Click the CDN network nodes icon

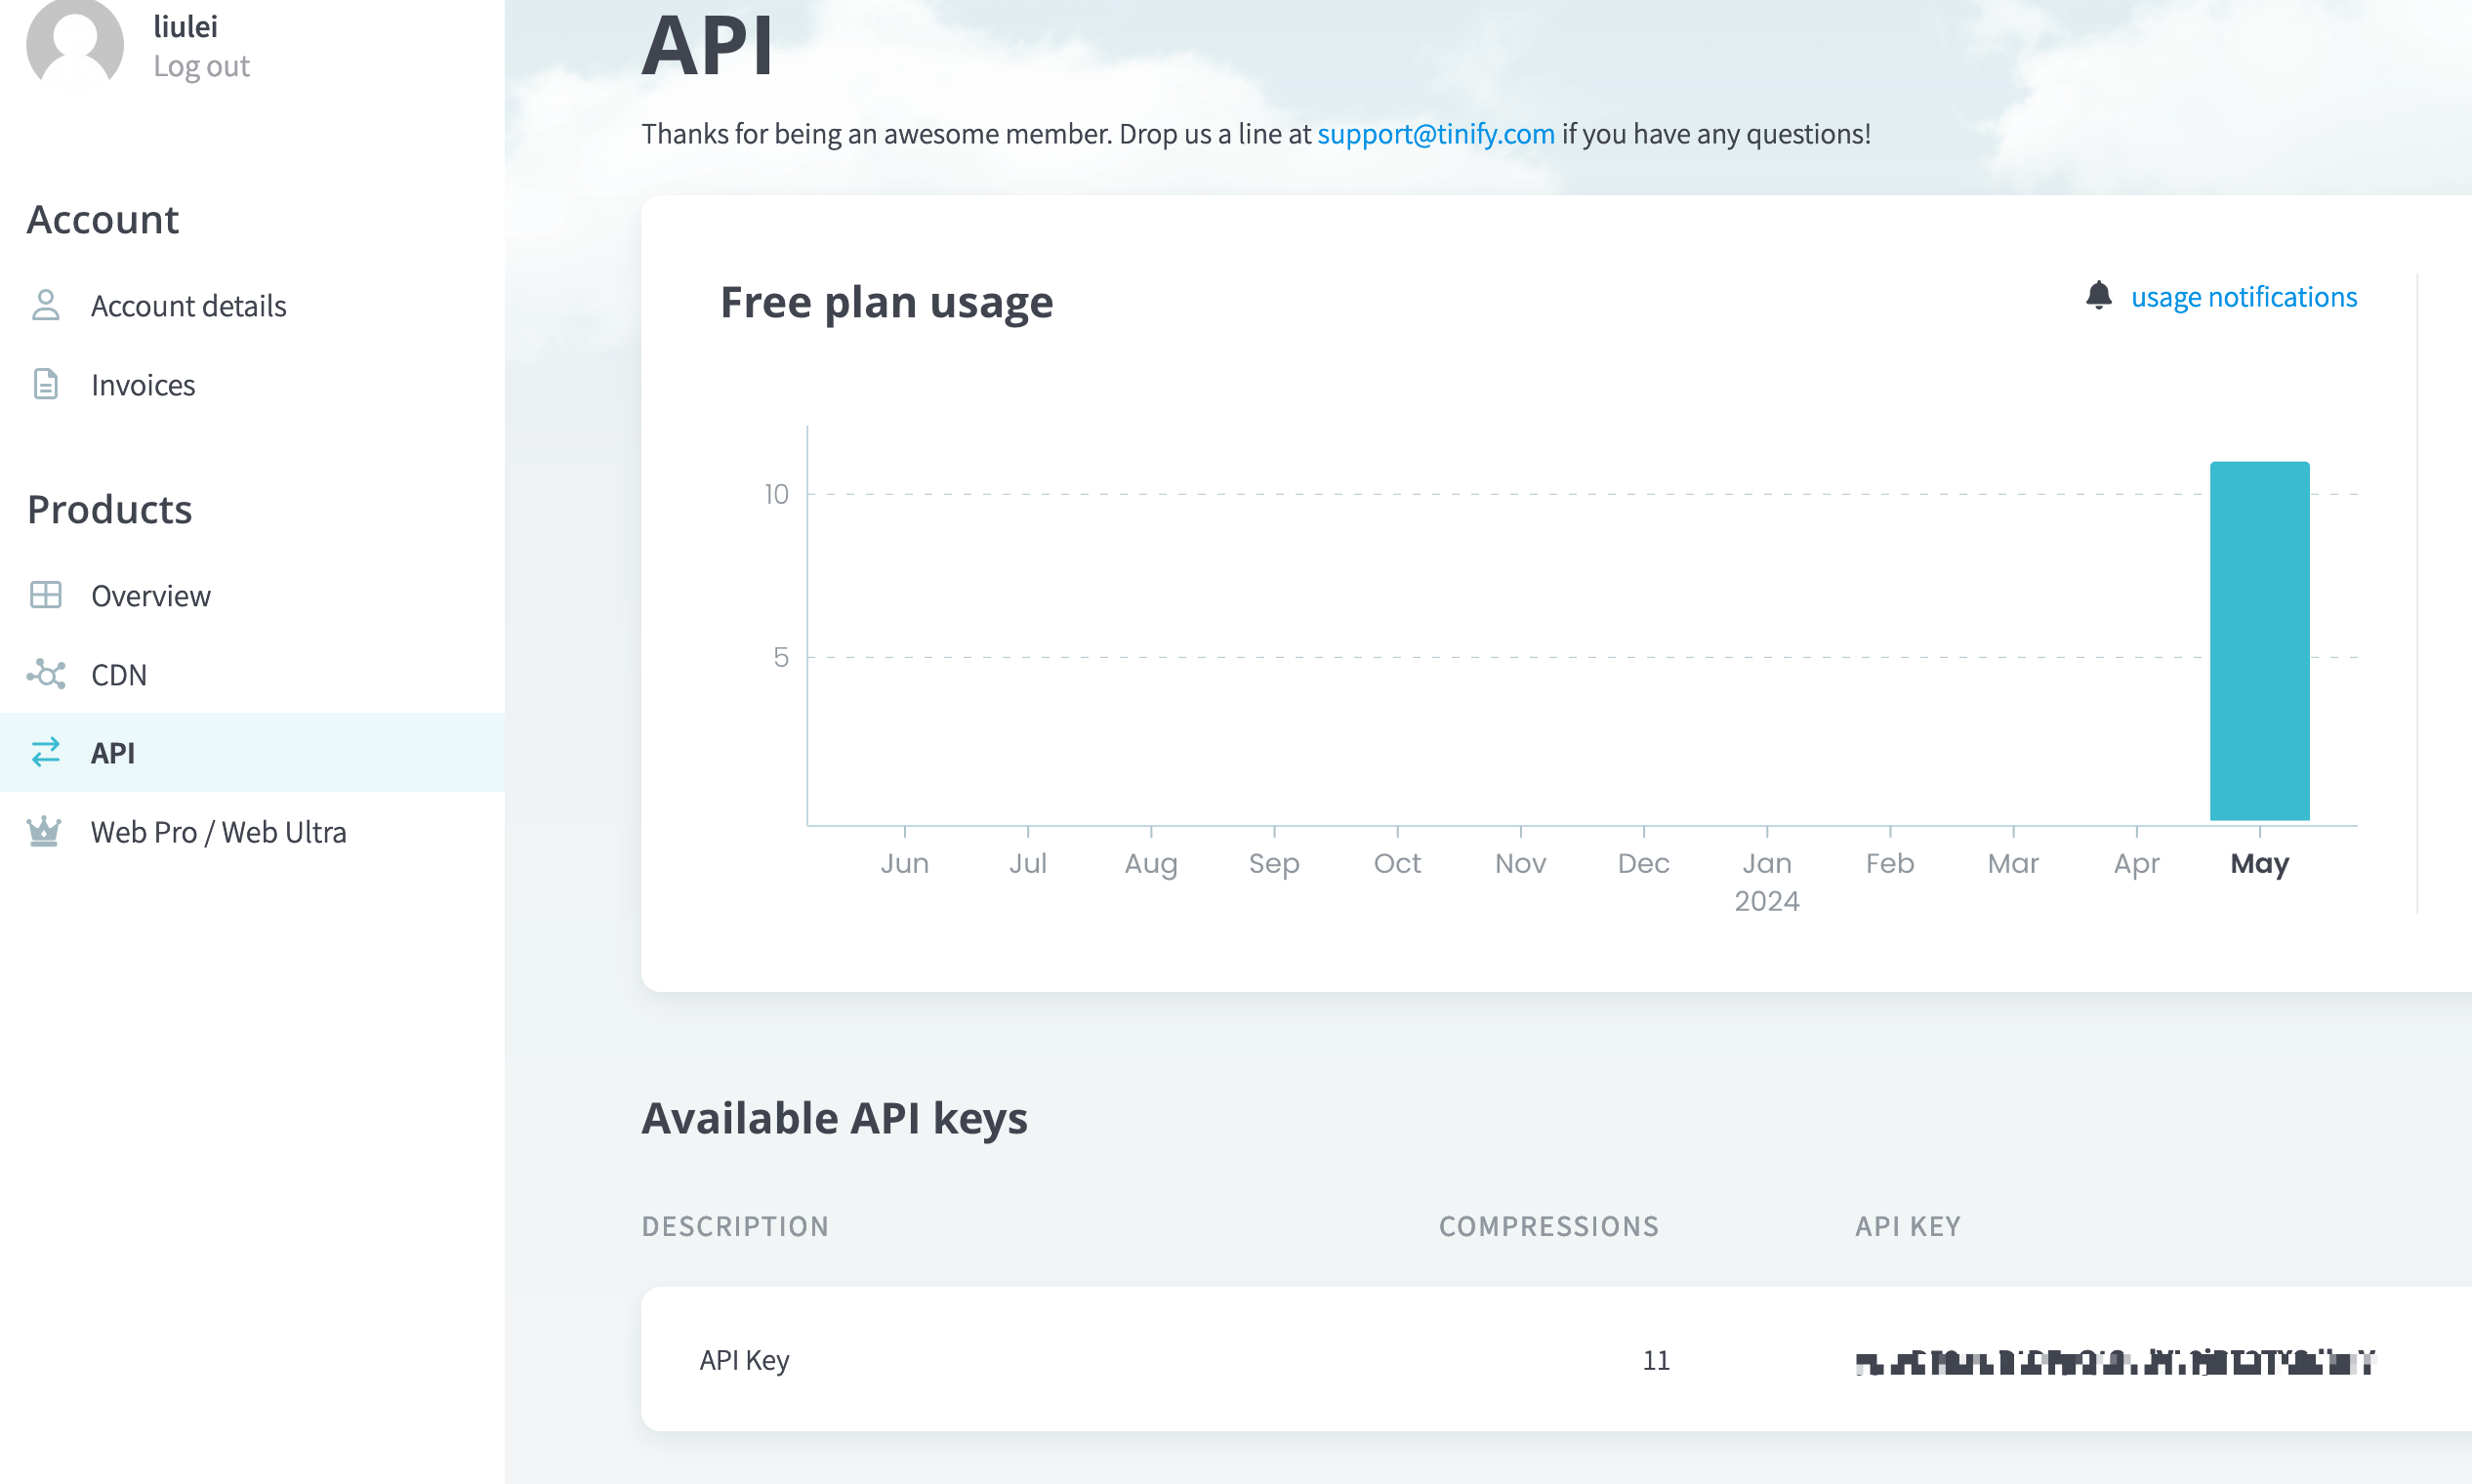[46, 674]
